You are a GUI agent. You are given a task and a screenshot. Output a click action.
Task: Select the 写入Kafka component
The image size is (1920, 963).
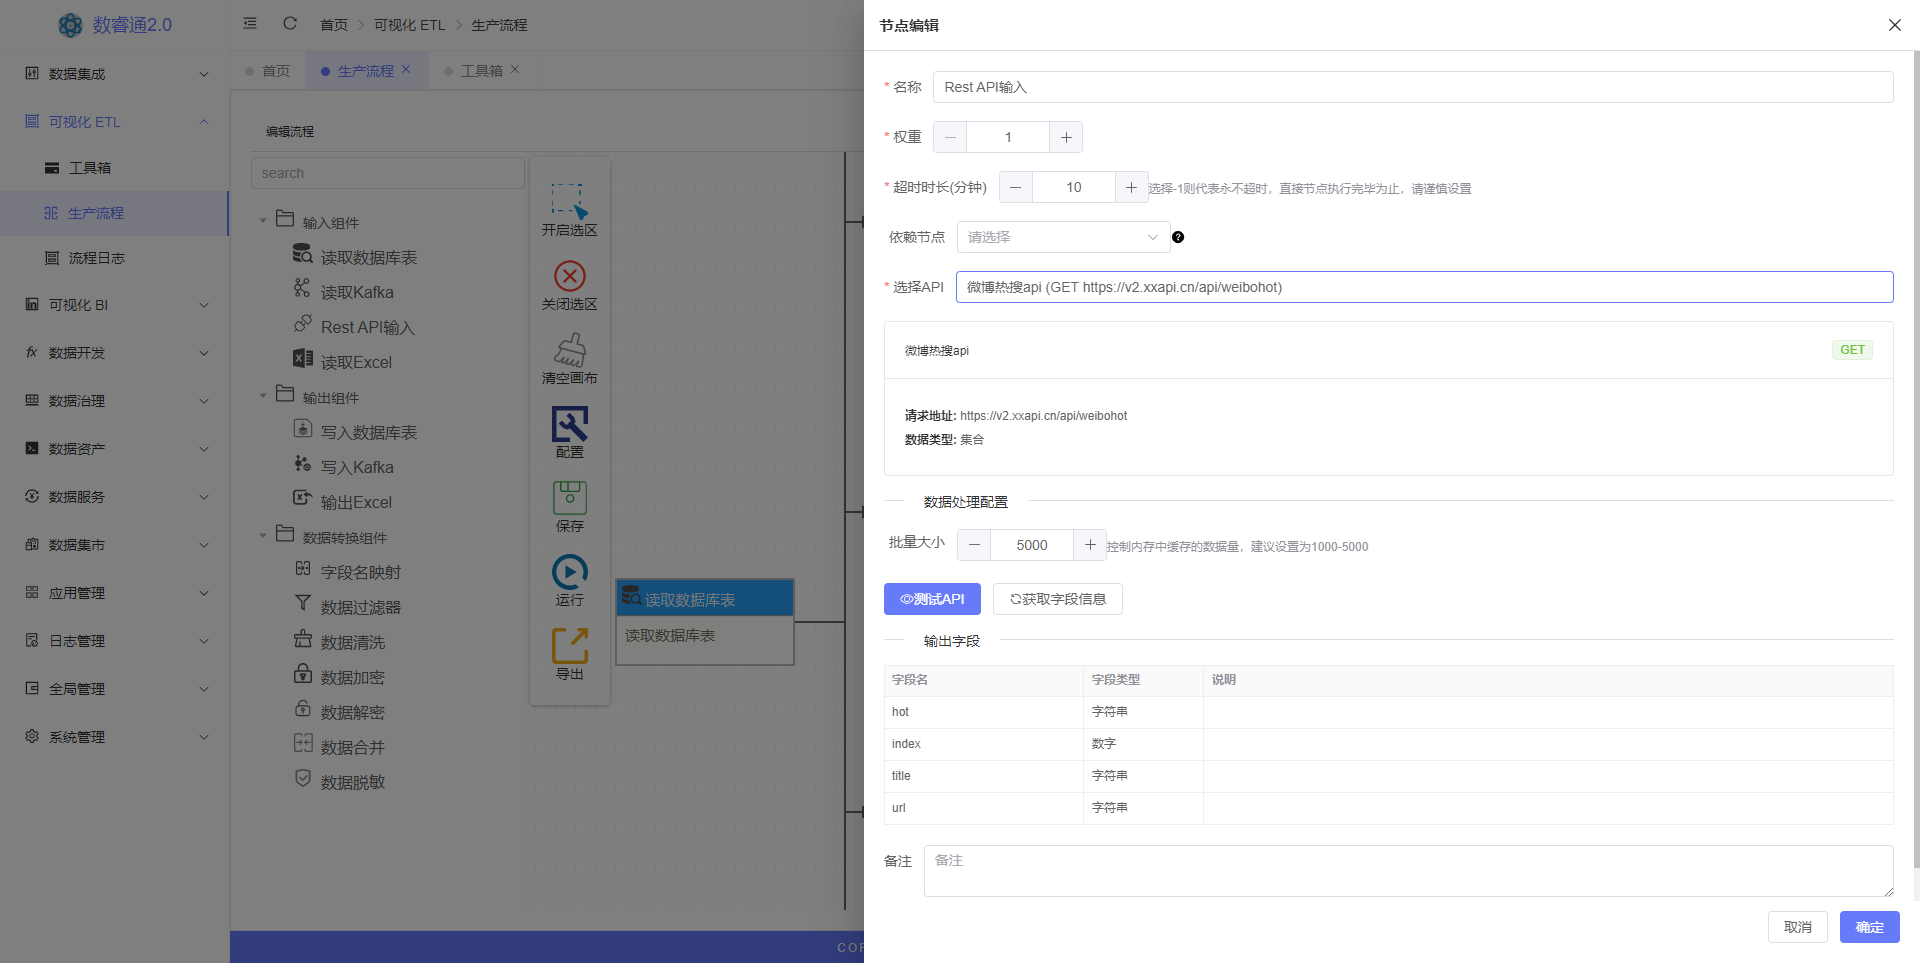coord(344,467)
